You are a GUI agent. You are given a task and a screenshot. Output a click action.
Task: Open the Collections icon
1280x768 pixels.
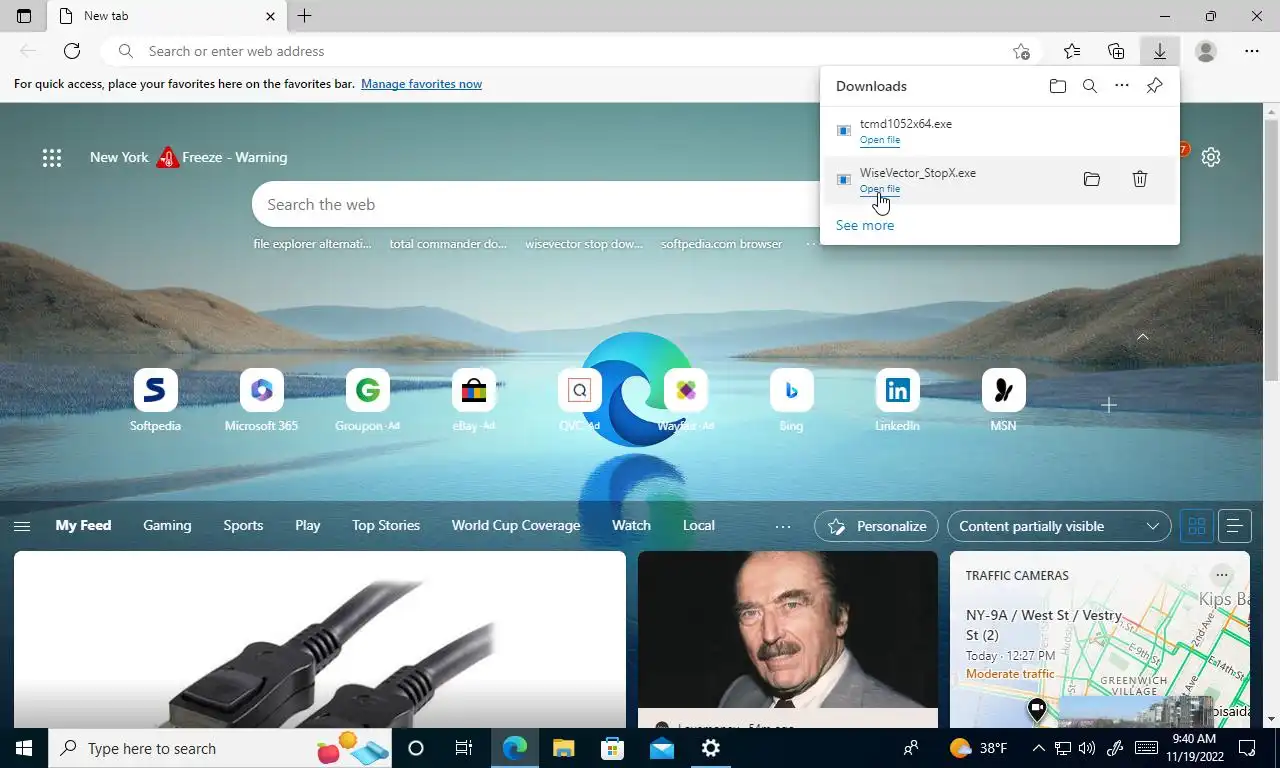click(1116, 51)
